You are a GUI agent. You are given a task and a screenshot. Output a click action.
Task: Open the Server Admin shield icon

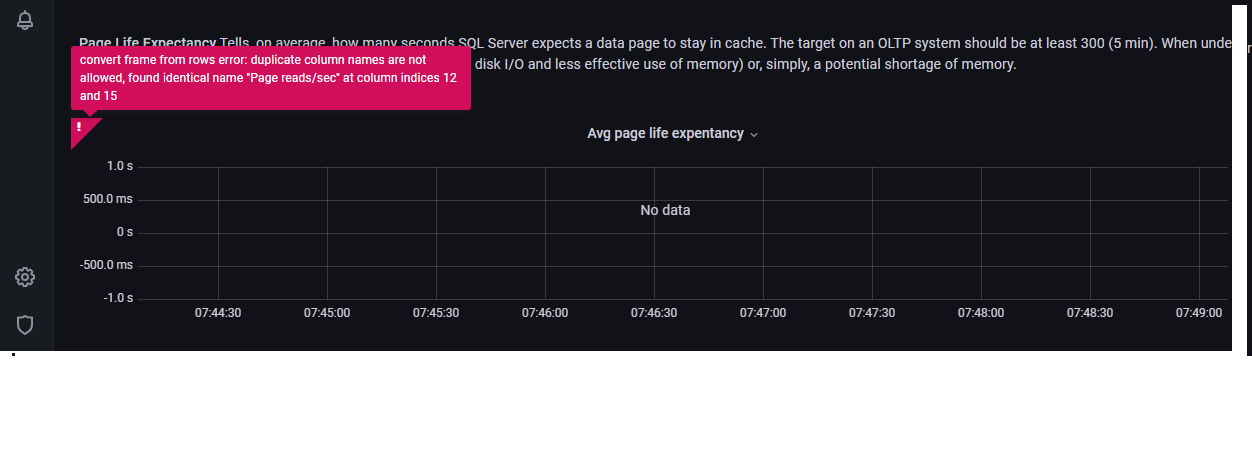point(26,324)
